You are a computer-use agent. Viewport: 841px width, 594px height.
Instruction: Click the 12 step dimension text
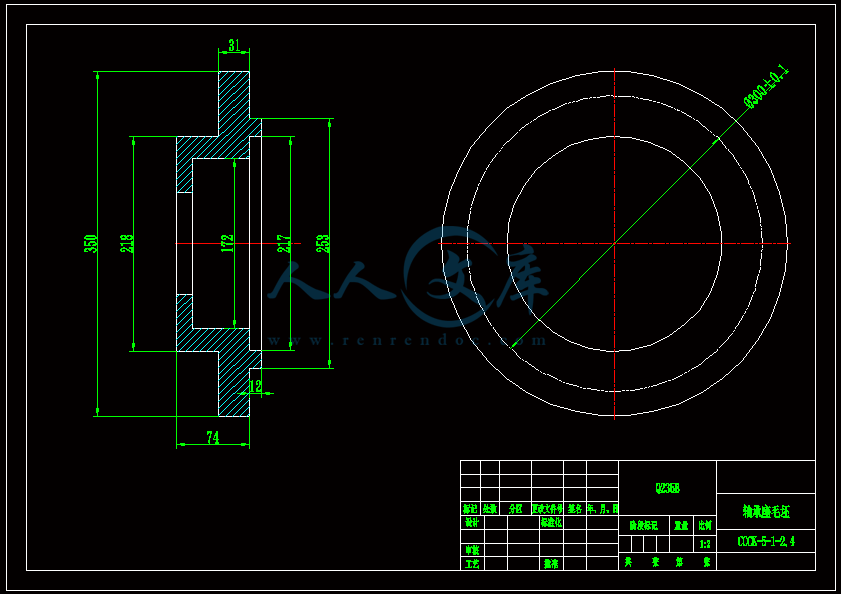click(x=256, y=386)
